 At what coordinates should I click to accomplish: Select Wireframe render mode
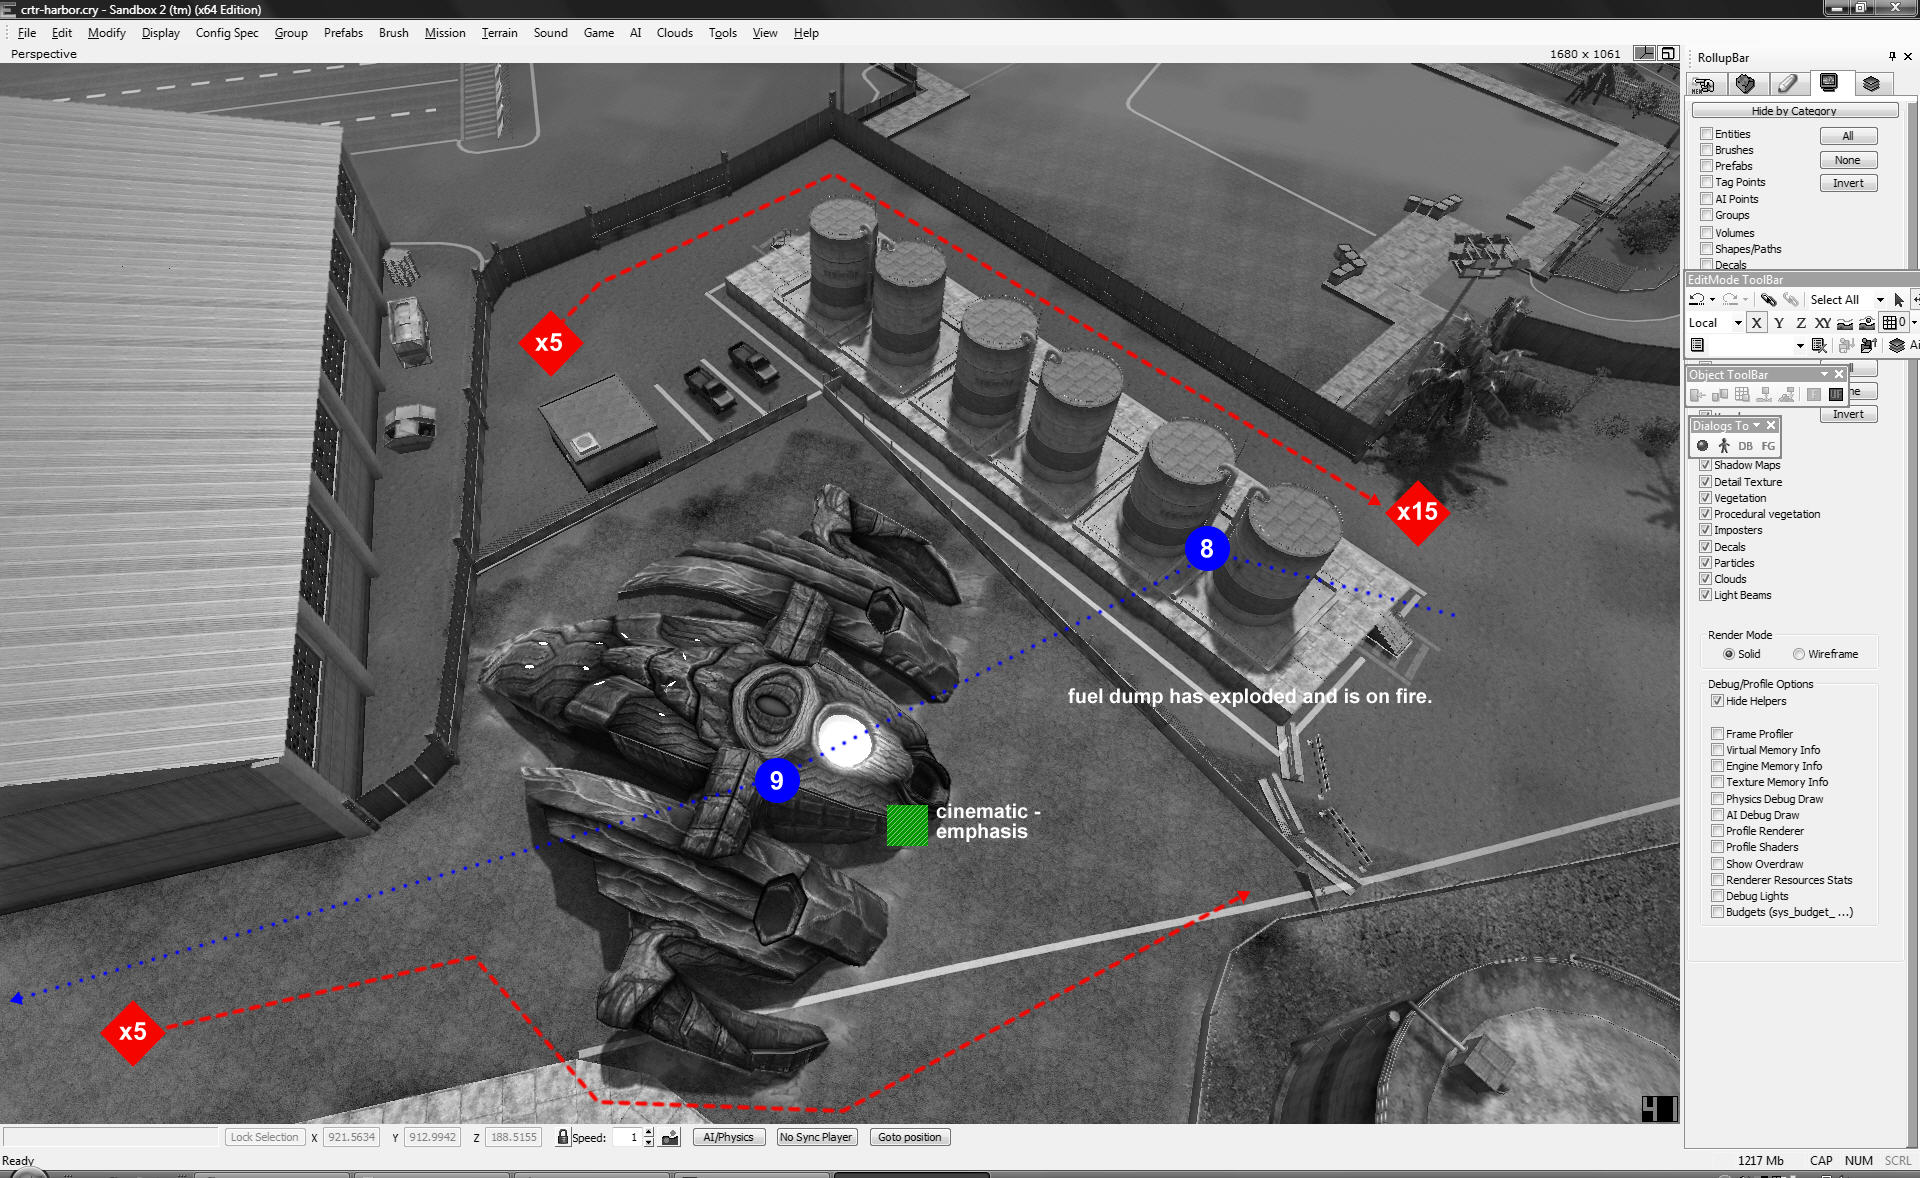point(1799,654)
